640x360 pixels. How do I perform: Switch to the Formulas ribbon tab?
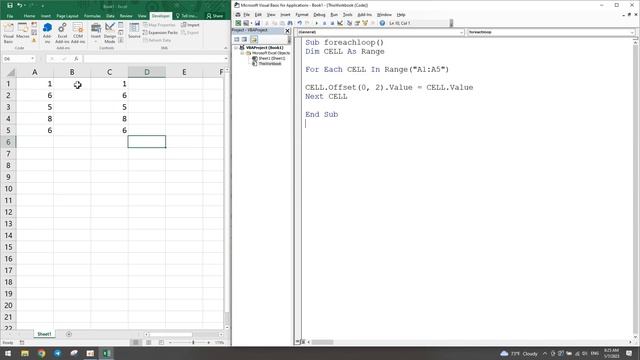92,16
